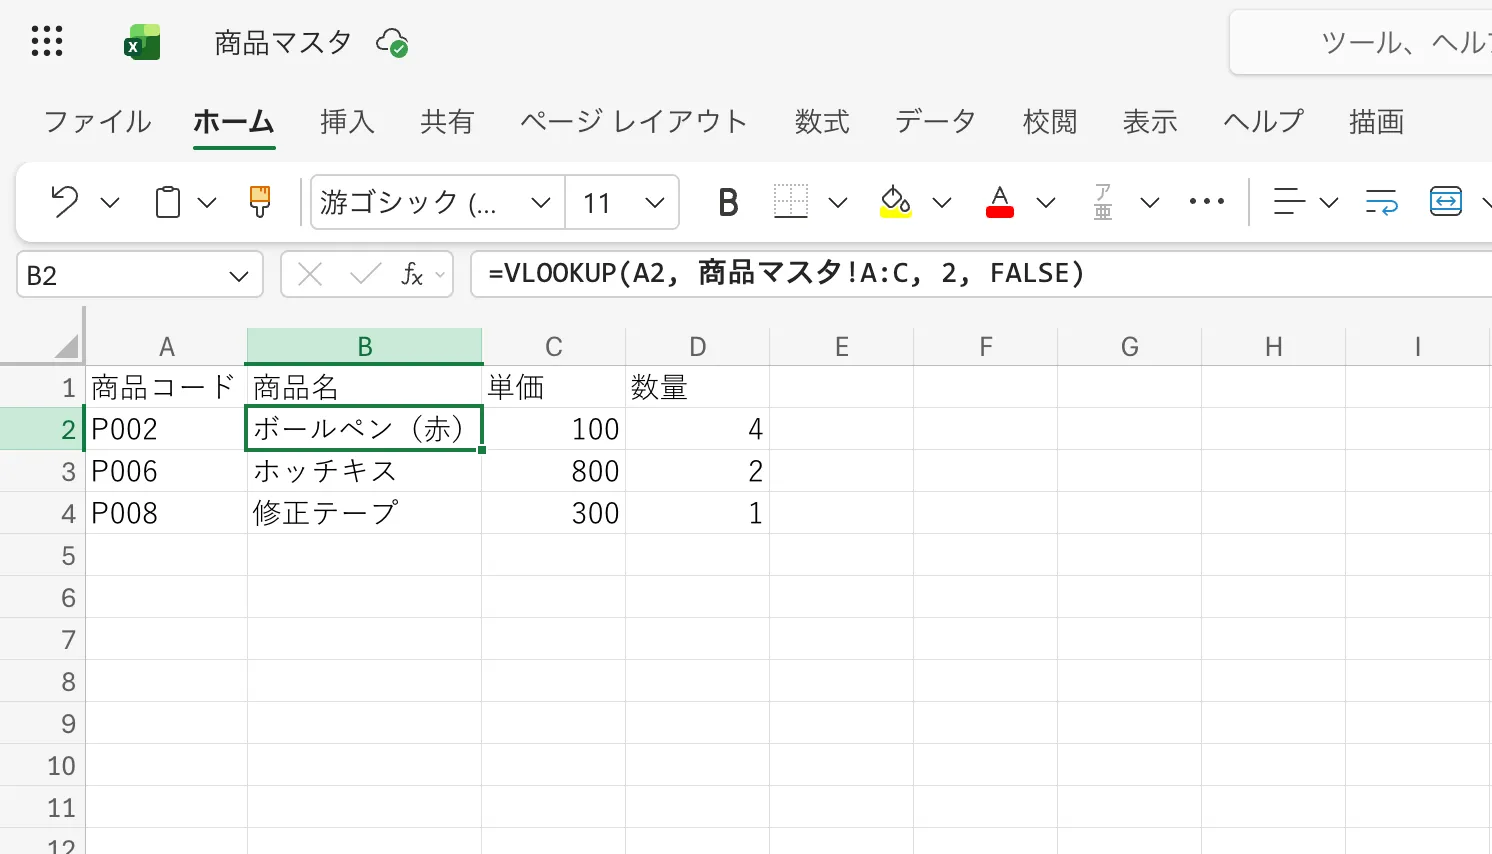Open the font size dropdown
The width and height of the screenshot is (1492, 854).
[655, 203]
